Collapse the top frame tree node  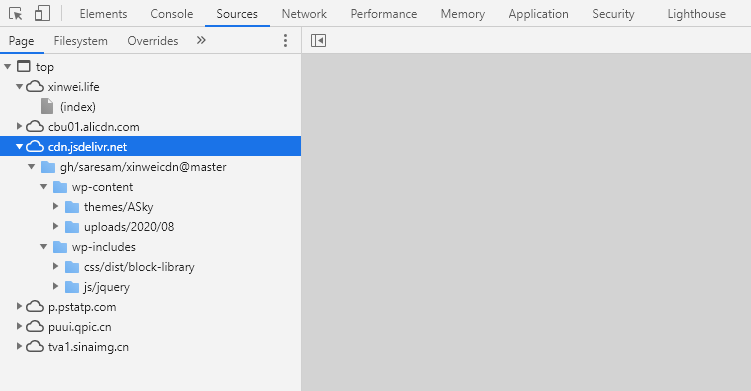pyautogui.click(x=8, y=67)
